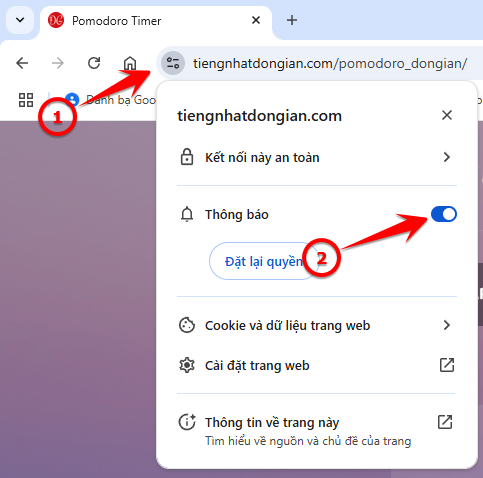Open the tab search dropdown arrow
This screenshot has width=483, height=478.
tap(20, 20)
